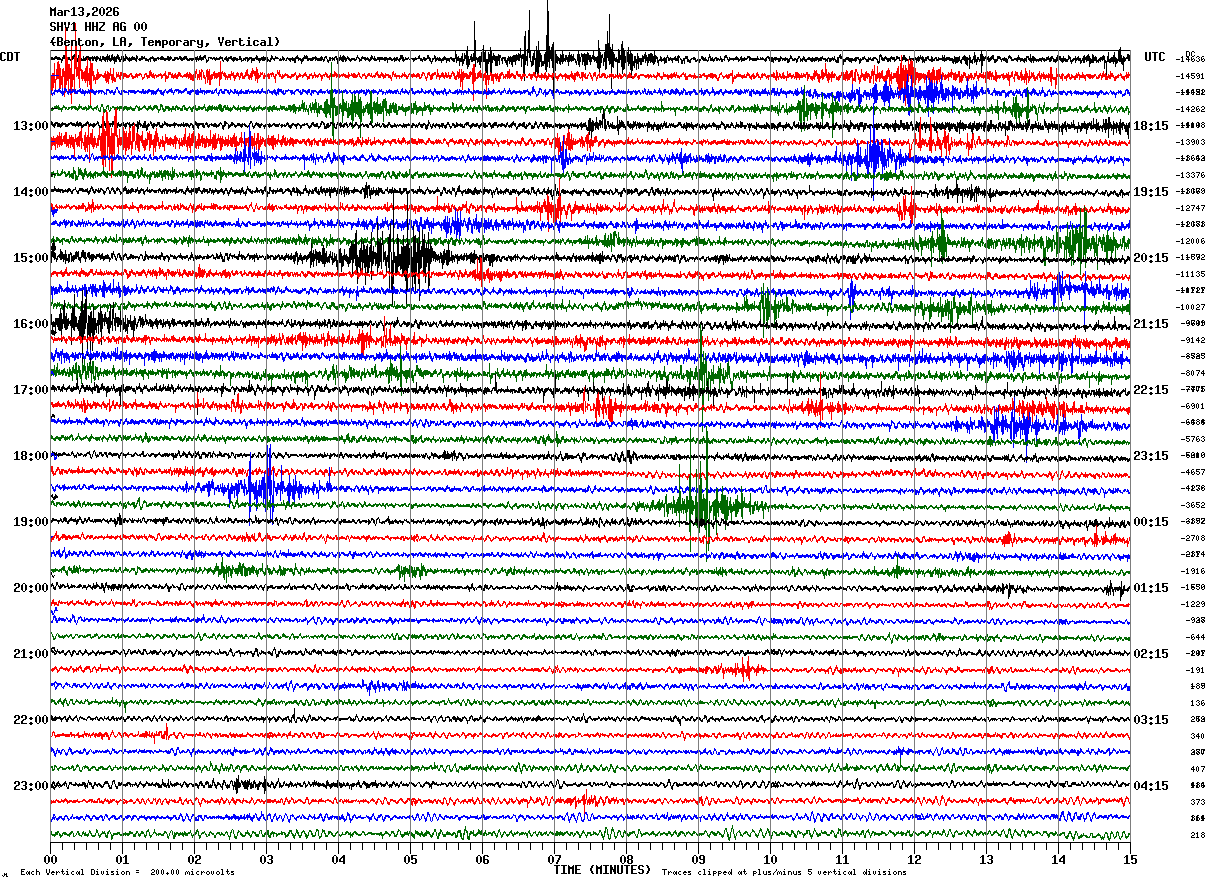1210x886 pixels.
Task: Select the 01:15 UTC time label
Action: coord(1150,588)
